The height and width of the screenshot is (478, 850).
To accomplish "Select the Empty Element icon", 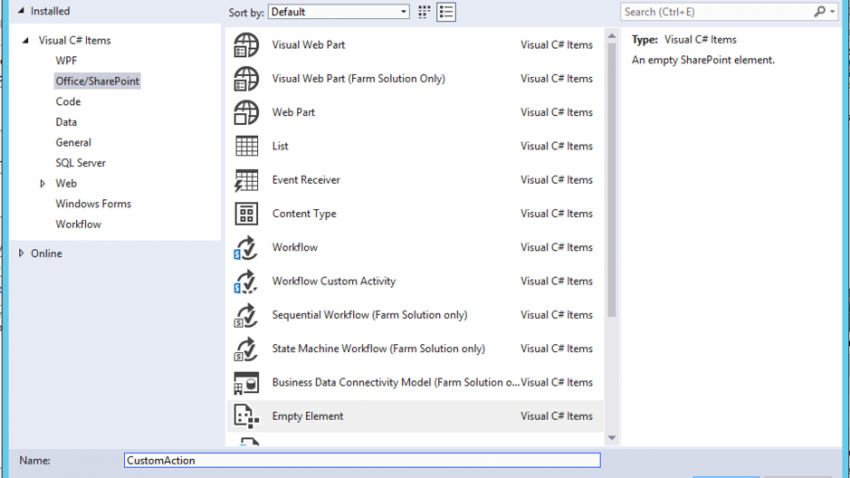I will tap(246, 416).
